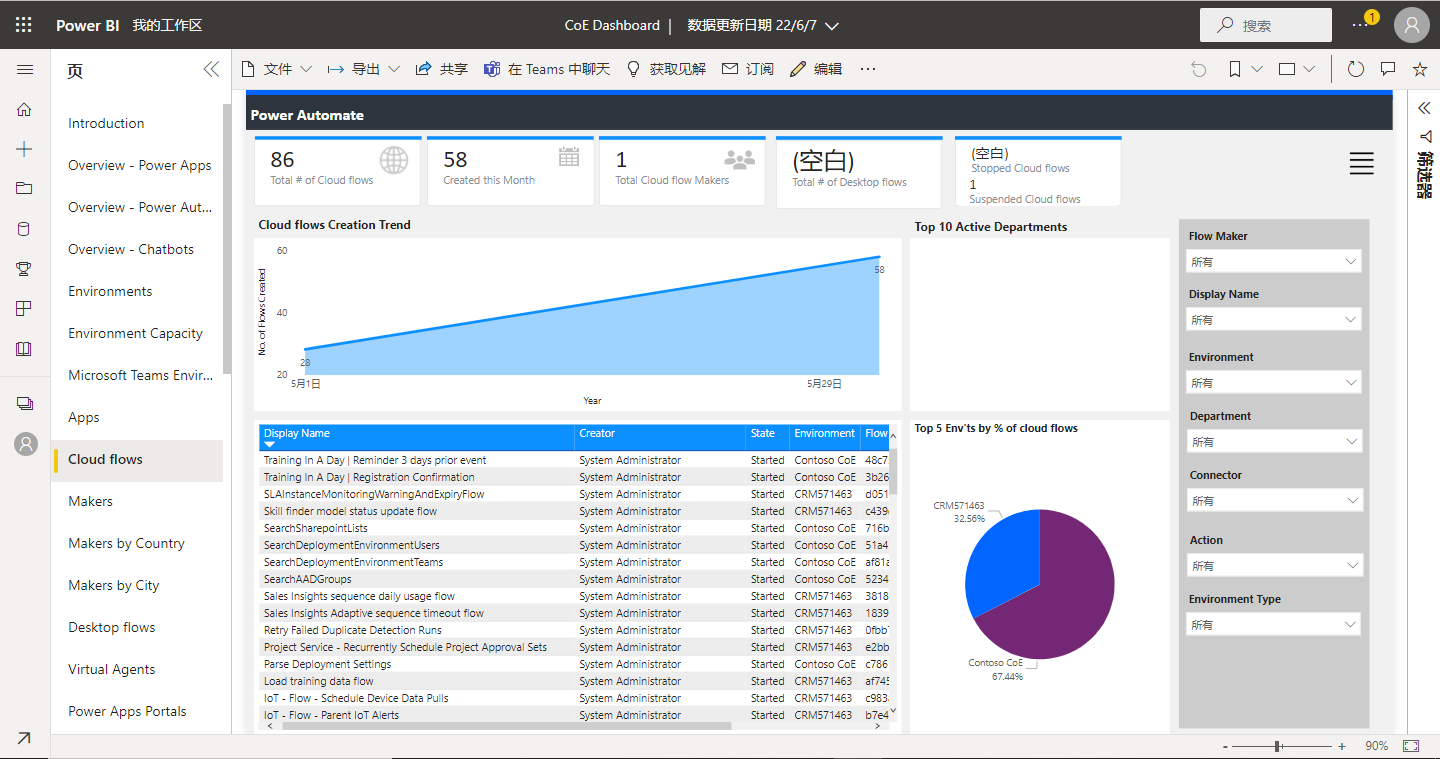Click Edit in the toolbar
This screenshot has height=759, width=1440.
(x=816, y=69)
